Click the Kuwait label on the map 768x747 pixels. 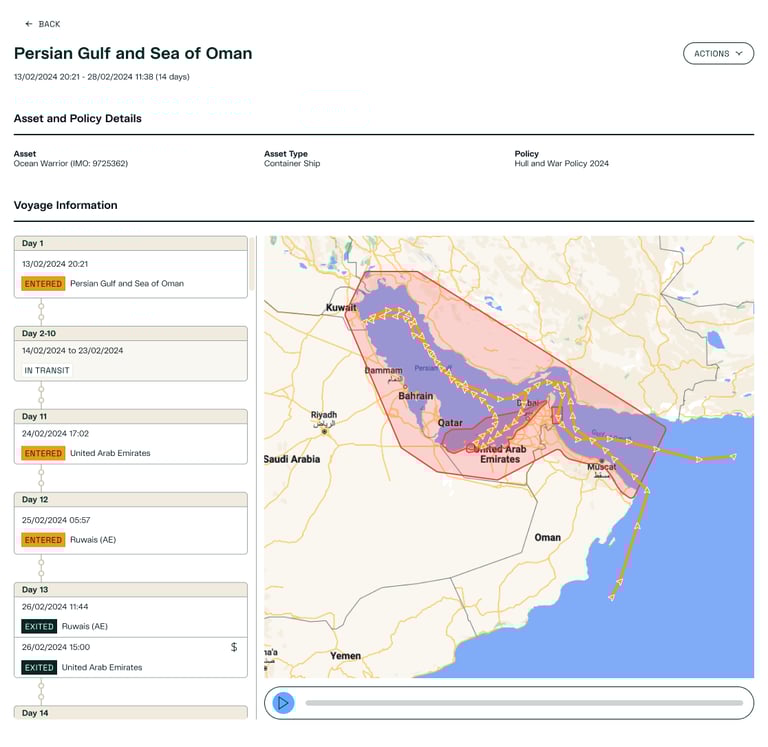pos(341,308)
